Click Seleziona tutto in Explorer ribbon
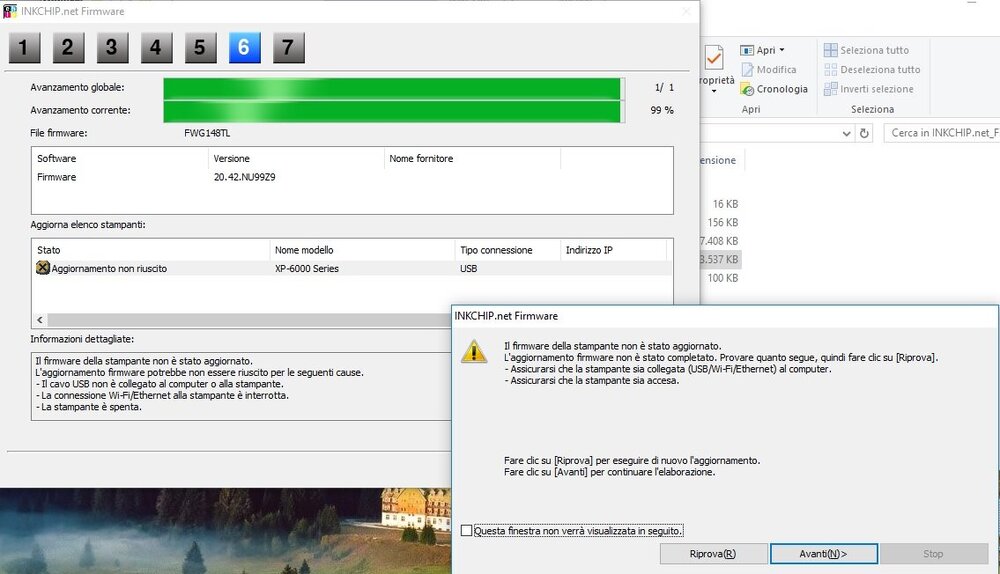Image resolution: width=1000 pixels, height=574 pixels. [874, 50]
